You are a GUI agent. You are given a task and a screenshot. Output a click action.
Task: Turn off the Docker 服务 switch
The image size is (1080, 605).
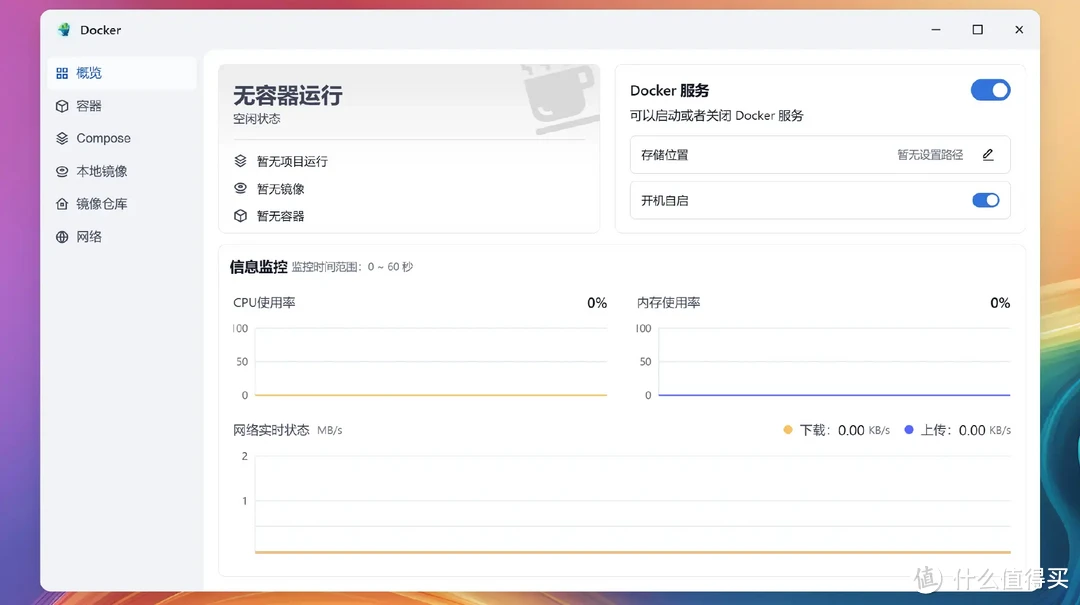tap(990, 91)
